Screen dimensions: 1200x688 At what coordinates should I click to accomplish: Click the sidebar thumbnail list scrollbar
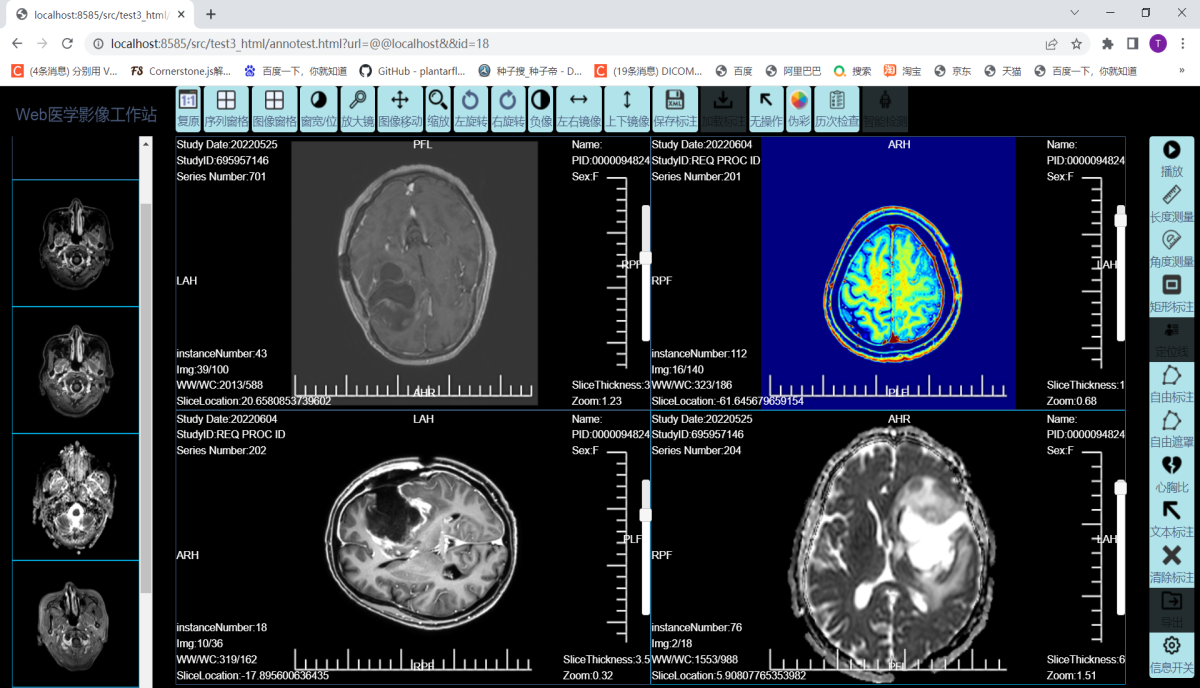(146, 400)
